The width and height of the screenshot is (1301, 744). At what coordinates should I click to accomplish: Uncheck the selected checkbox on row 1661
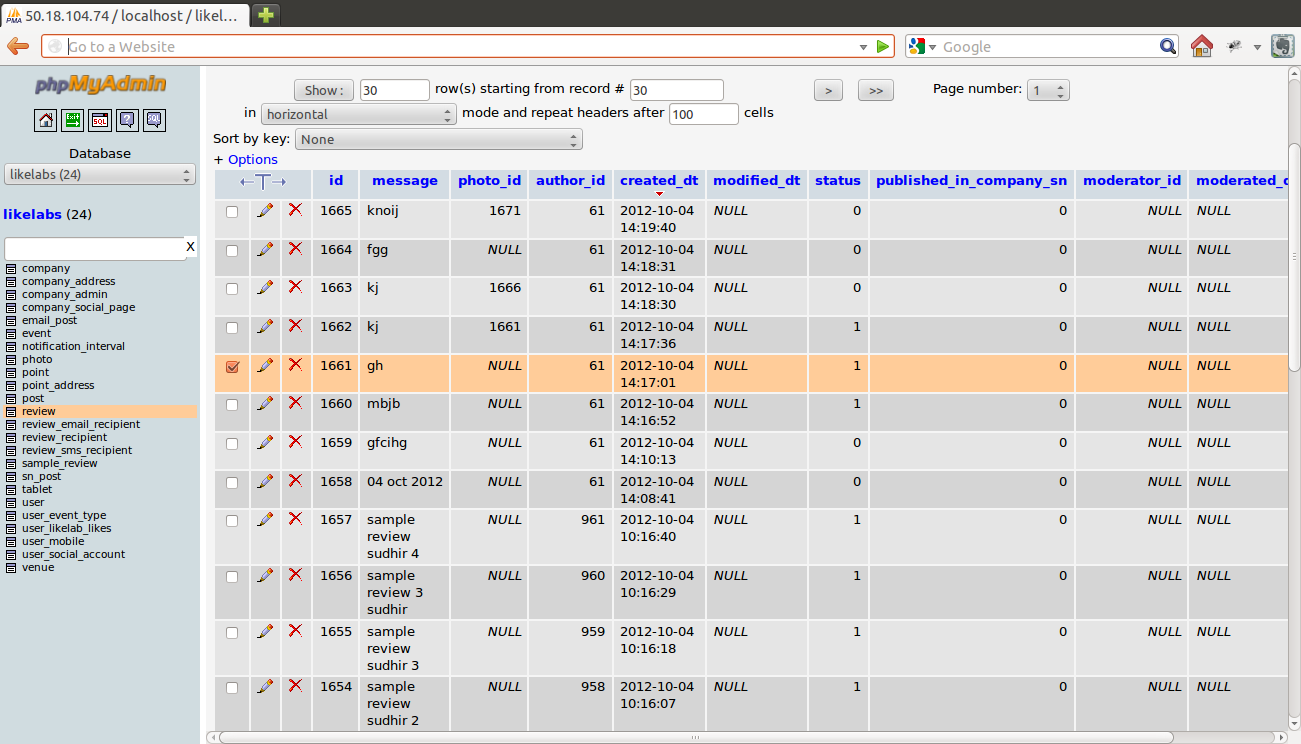pyautogui.click(x=232, y=367)
